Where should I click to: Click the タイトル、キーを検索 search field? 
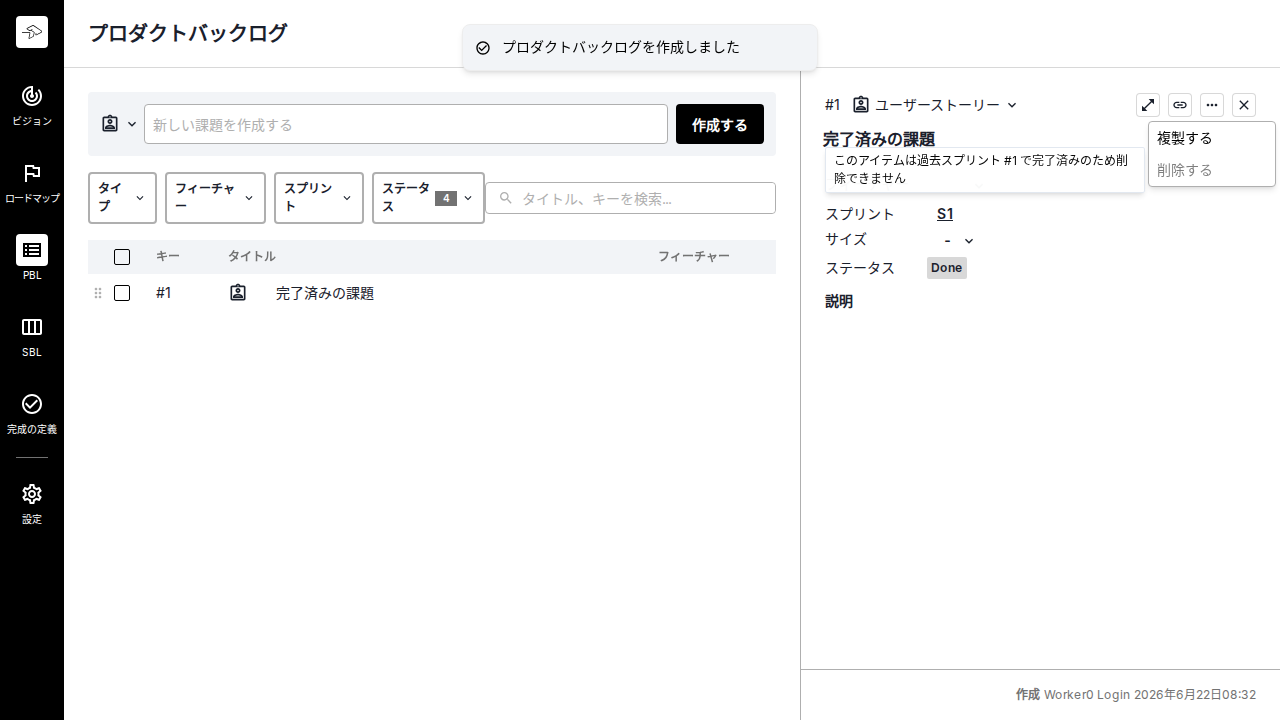(x=631, y=198)
